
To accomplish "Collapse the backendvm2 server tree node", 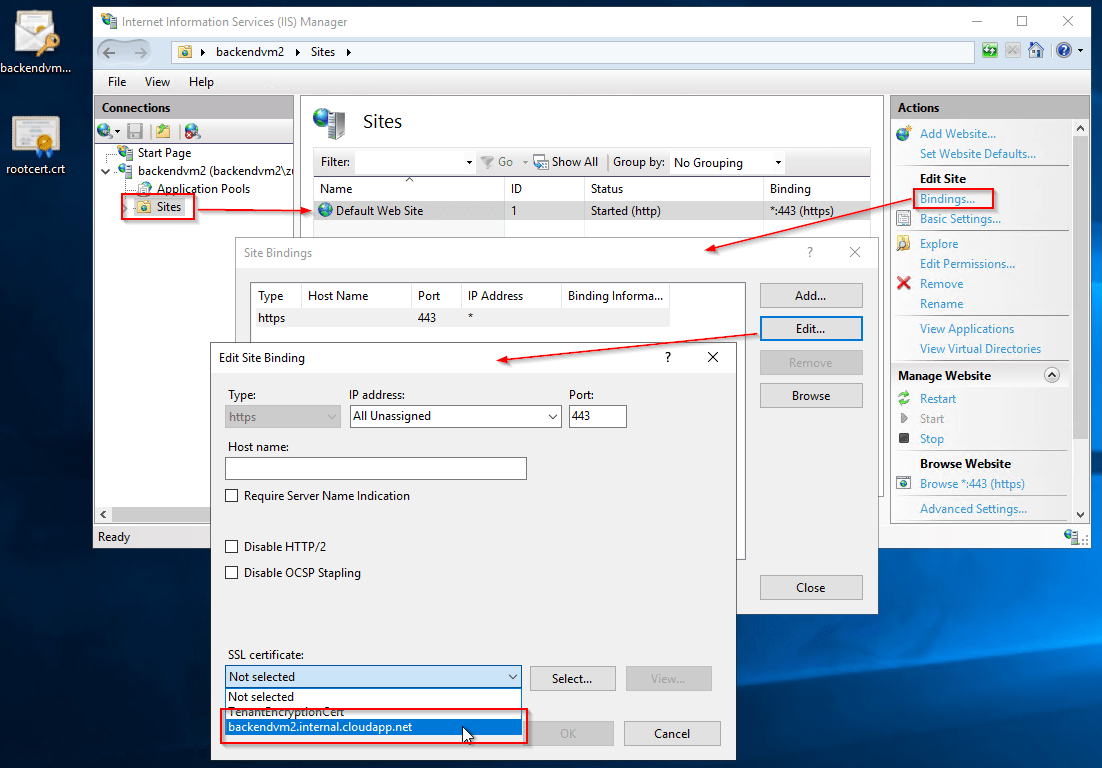I will point(105,171).
